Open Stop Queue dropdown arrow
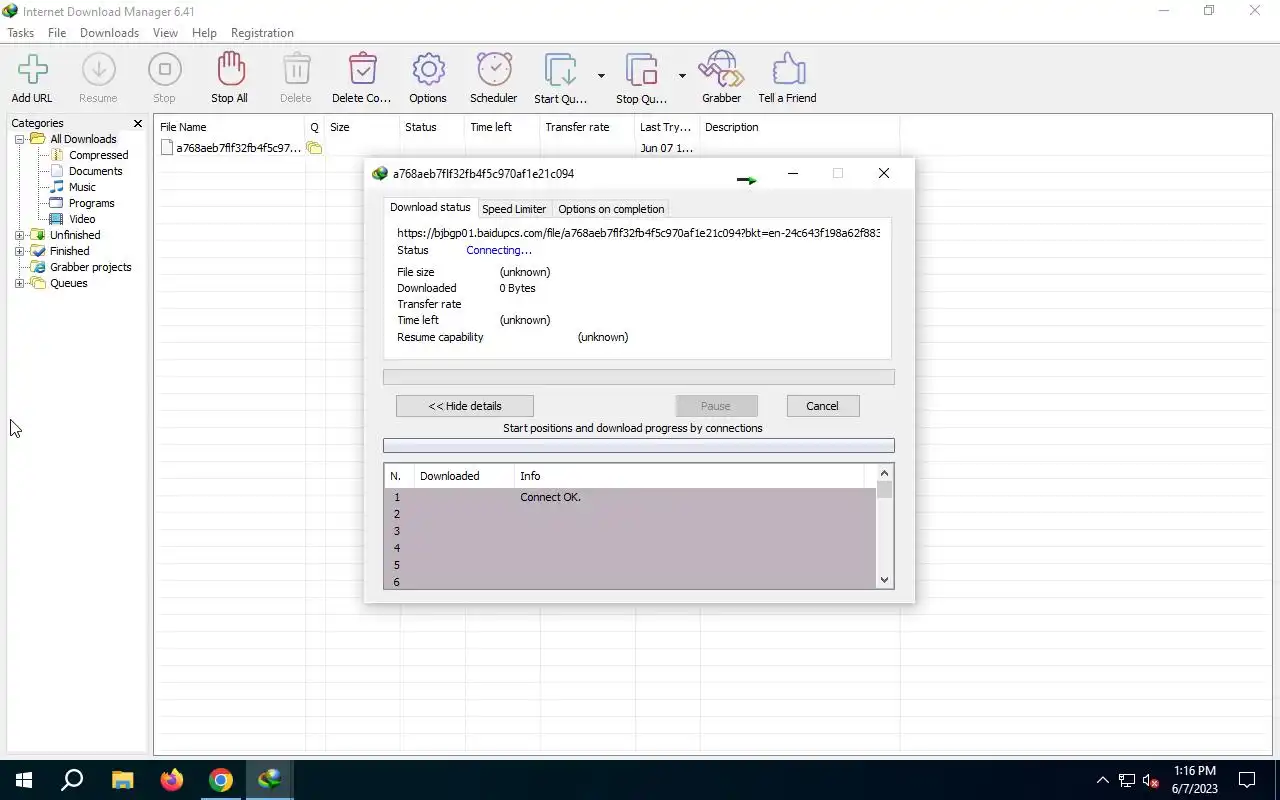1280x800 pixels. coord(683,76)
